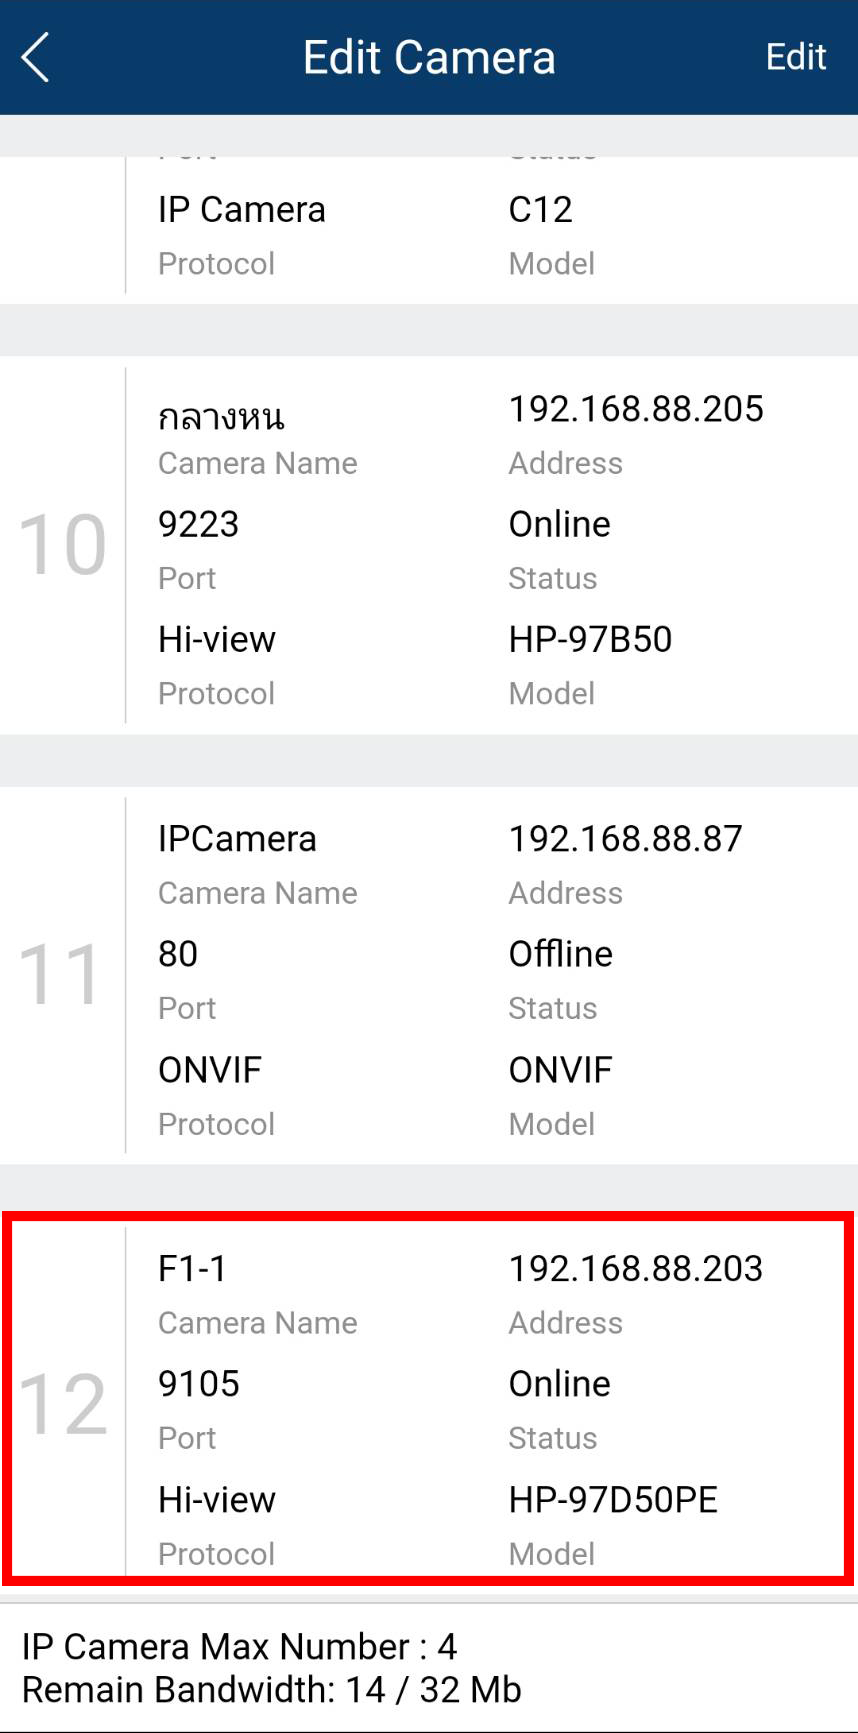858x1733 pixels.
Task: Tap camera name F1-1
Action: (192, 1269)
